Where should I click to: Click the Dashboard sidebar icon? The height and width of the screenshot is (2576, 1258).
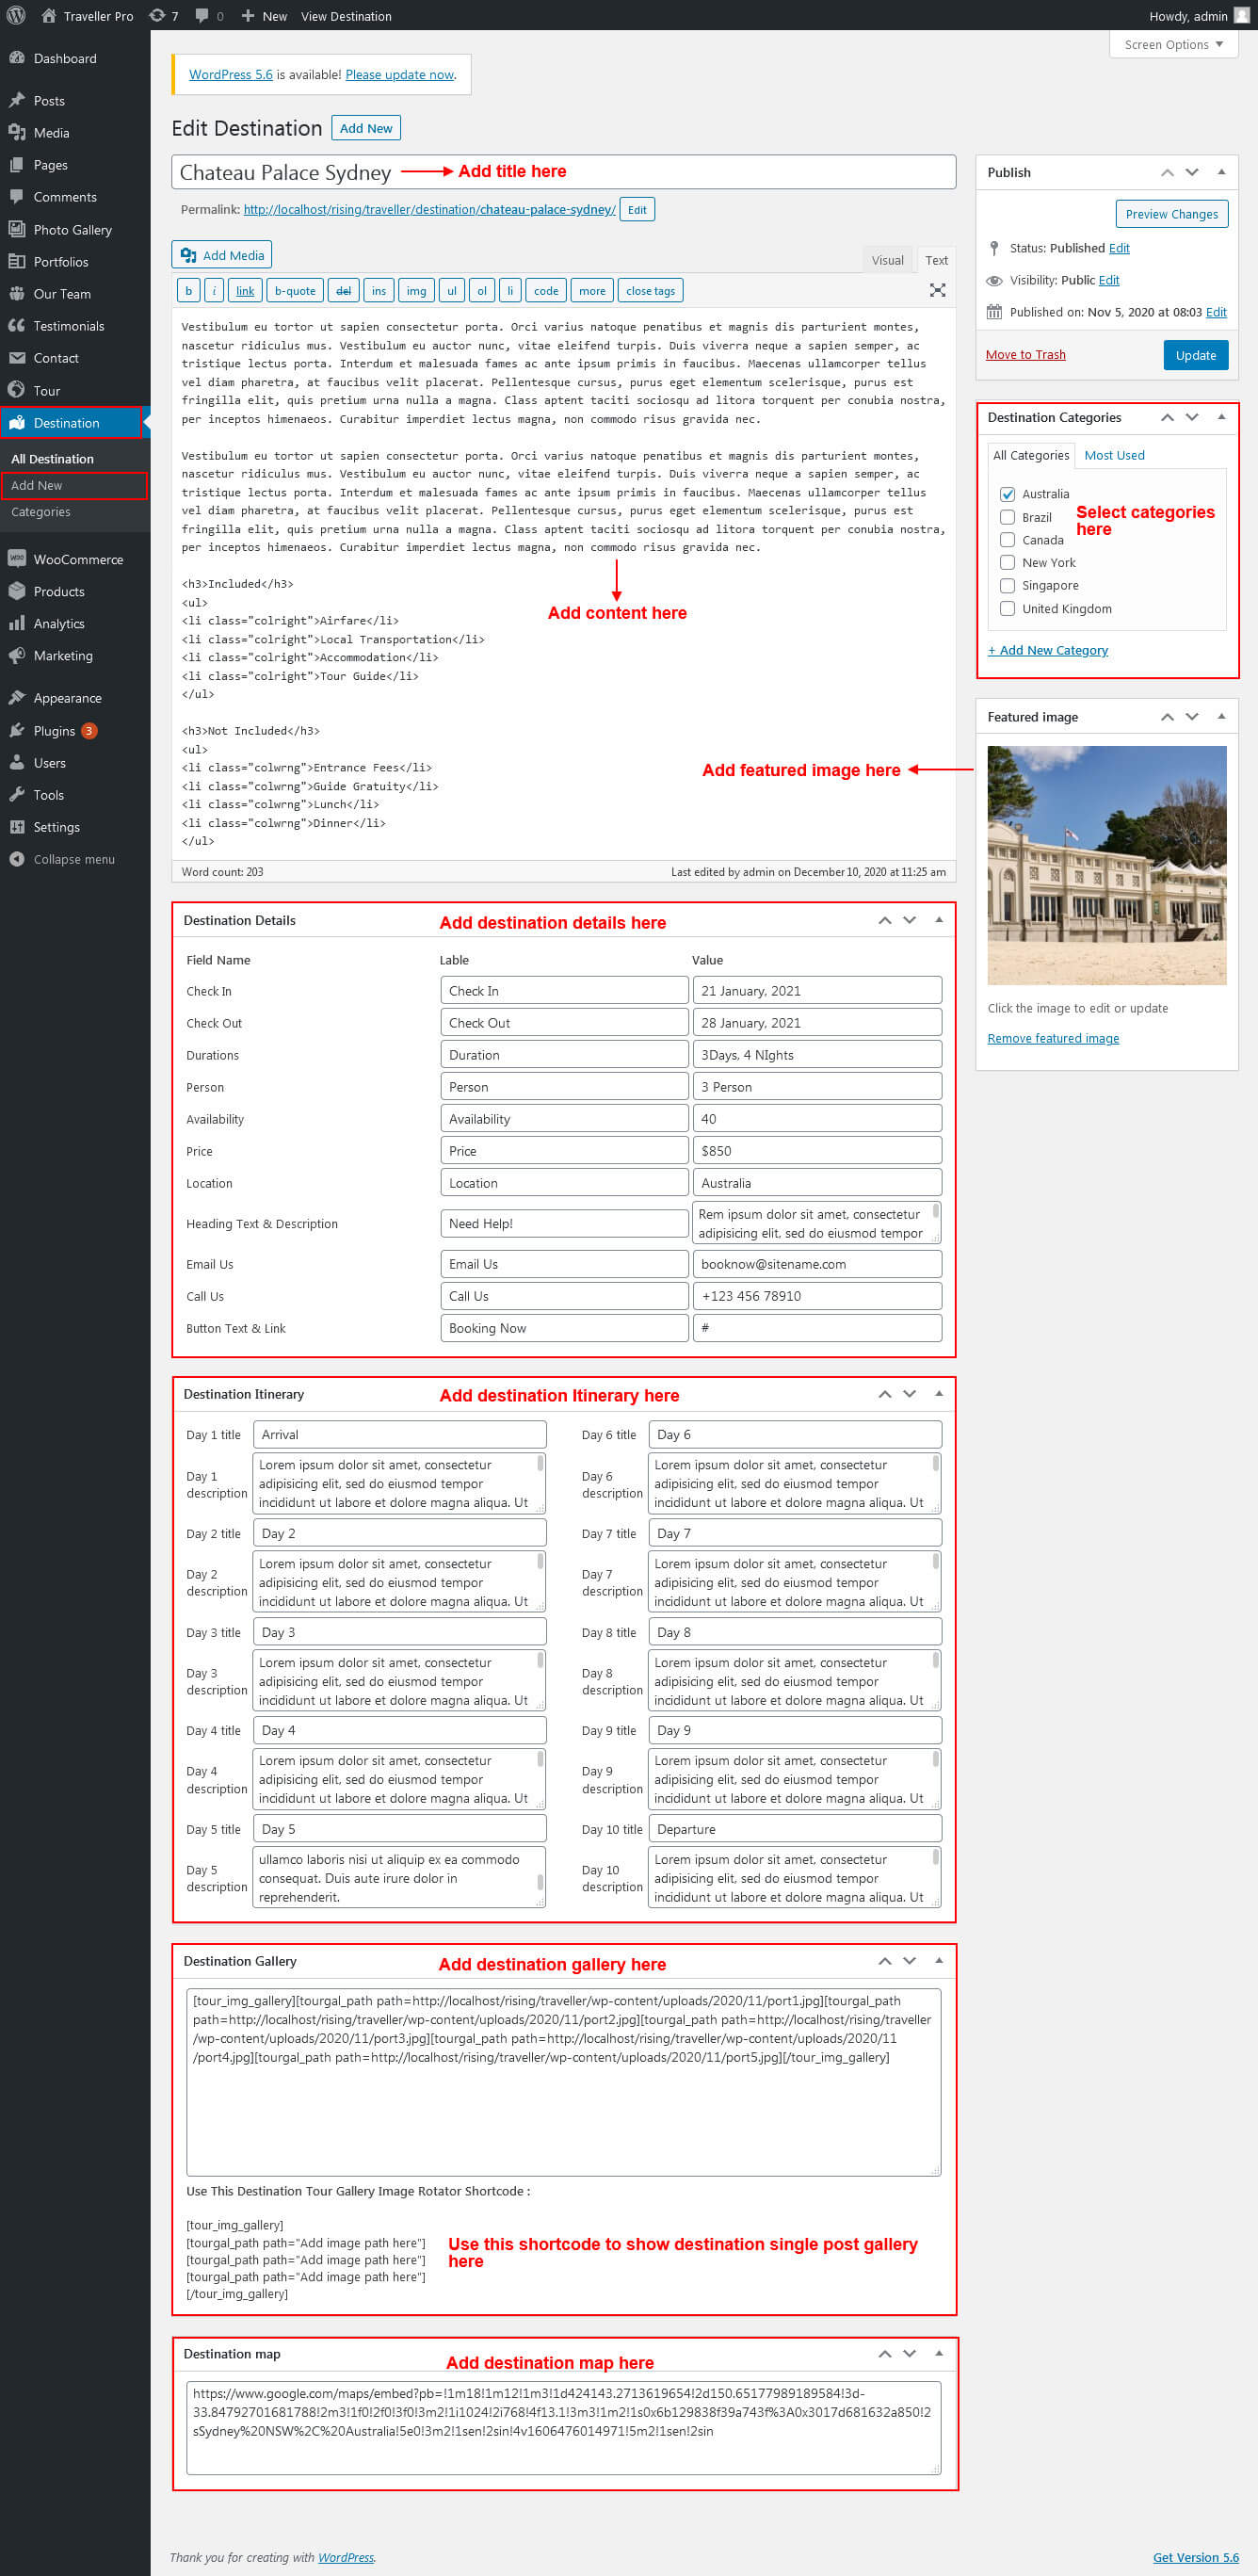[17, 58]
